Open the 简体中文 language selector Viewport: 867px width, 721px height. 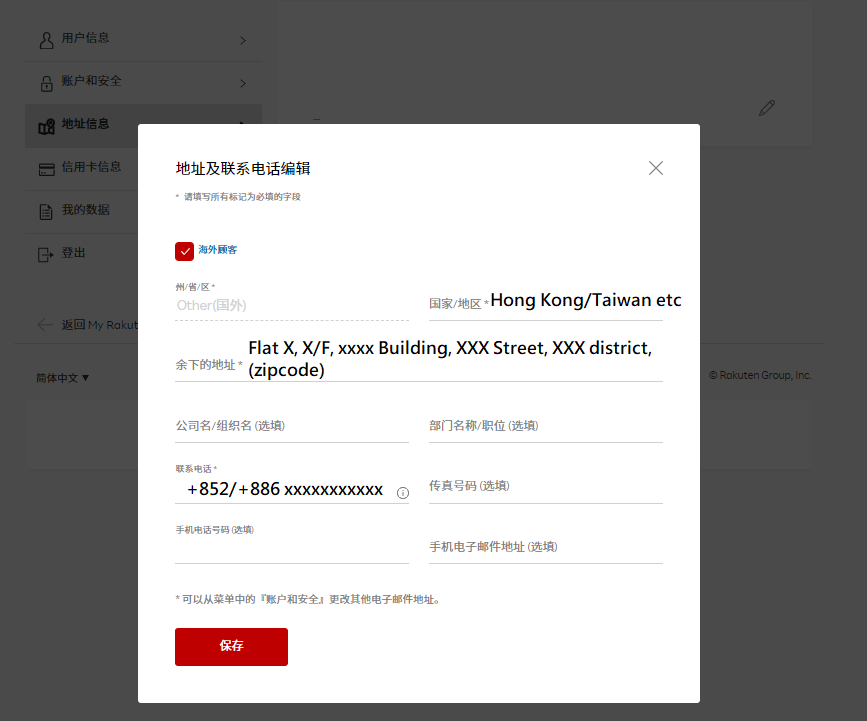click(63, 378)
